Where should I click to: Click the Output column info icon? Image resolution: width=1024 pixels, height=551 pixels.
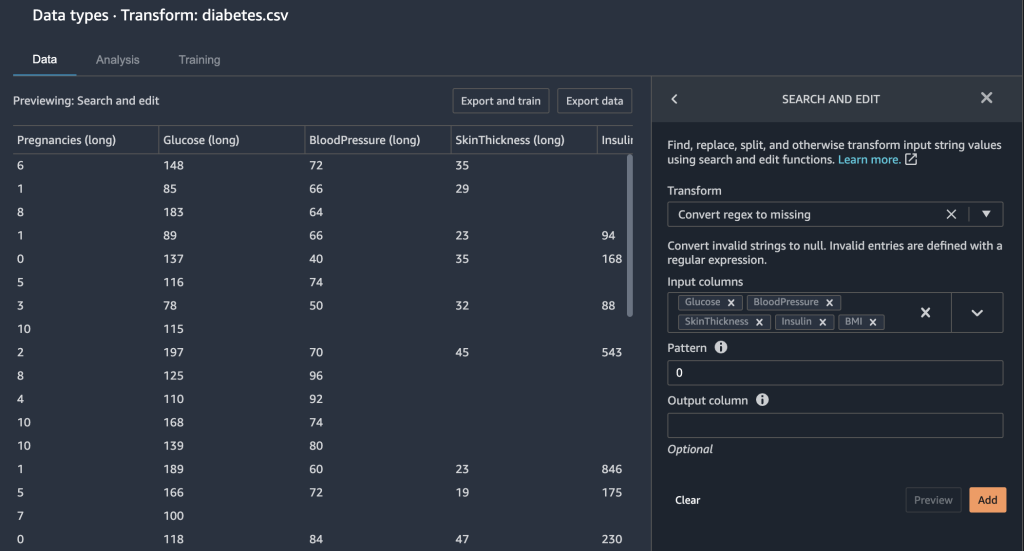click(762, 400)
